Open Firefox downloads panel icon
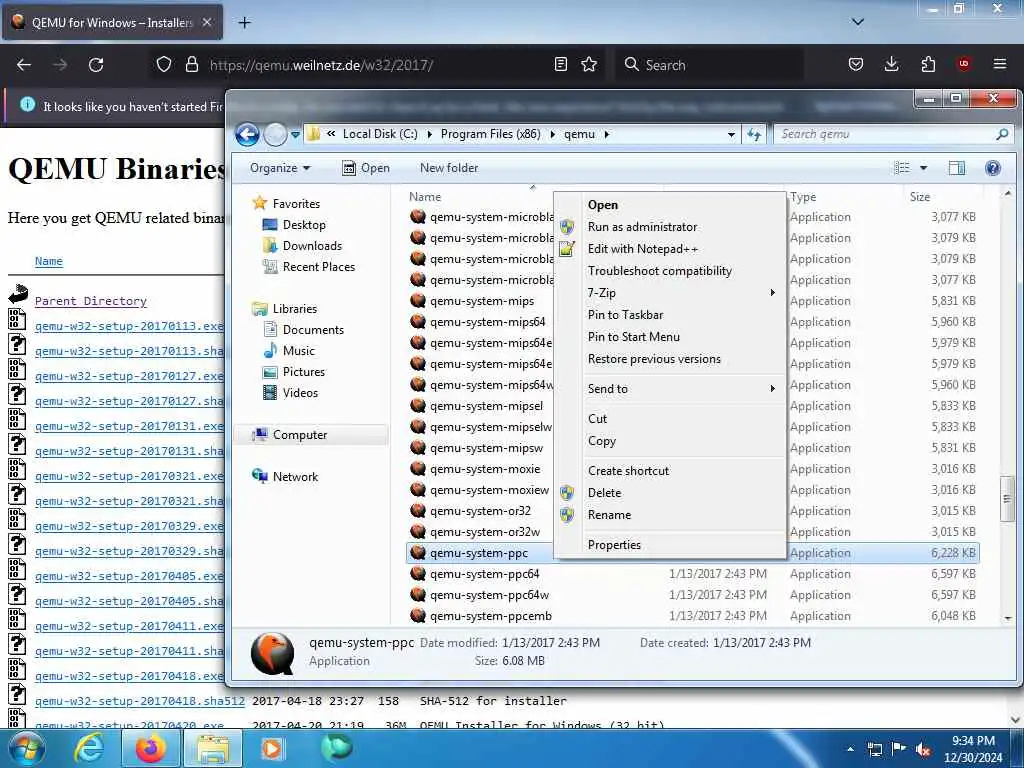 tap(891, 65)
